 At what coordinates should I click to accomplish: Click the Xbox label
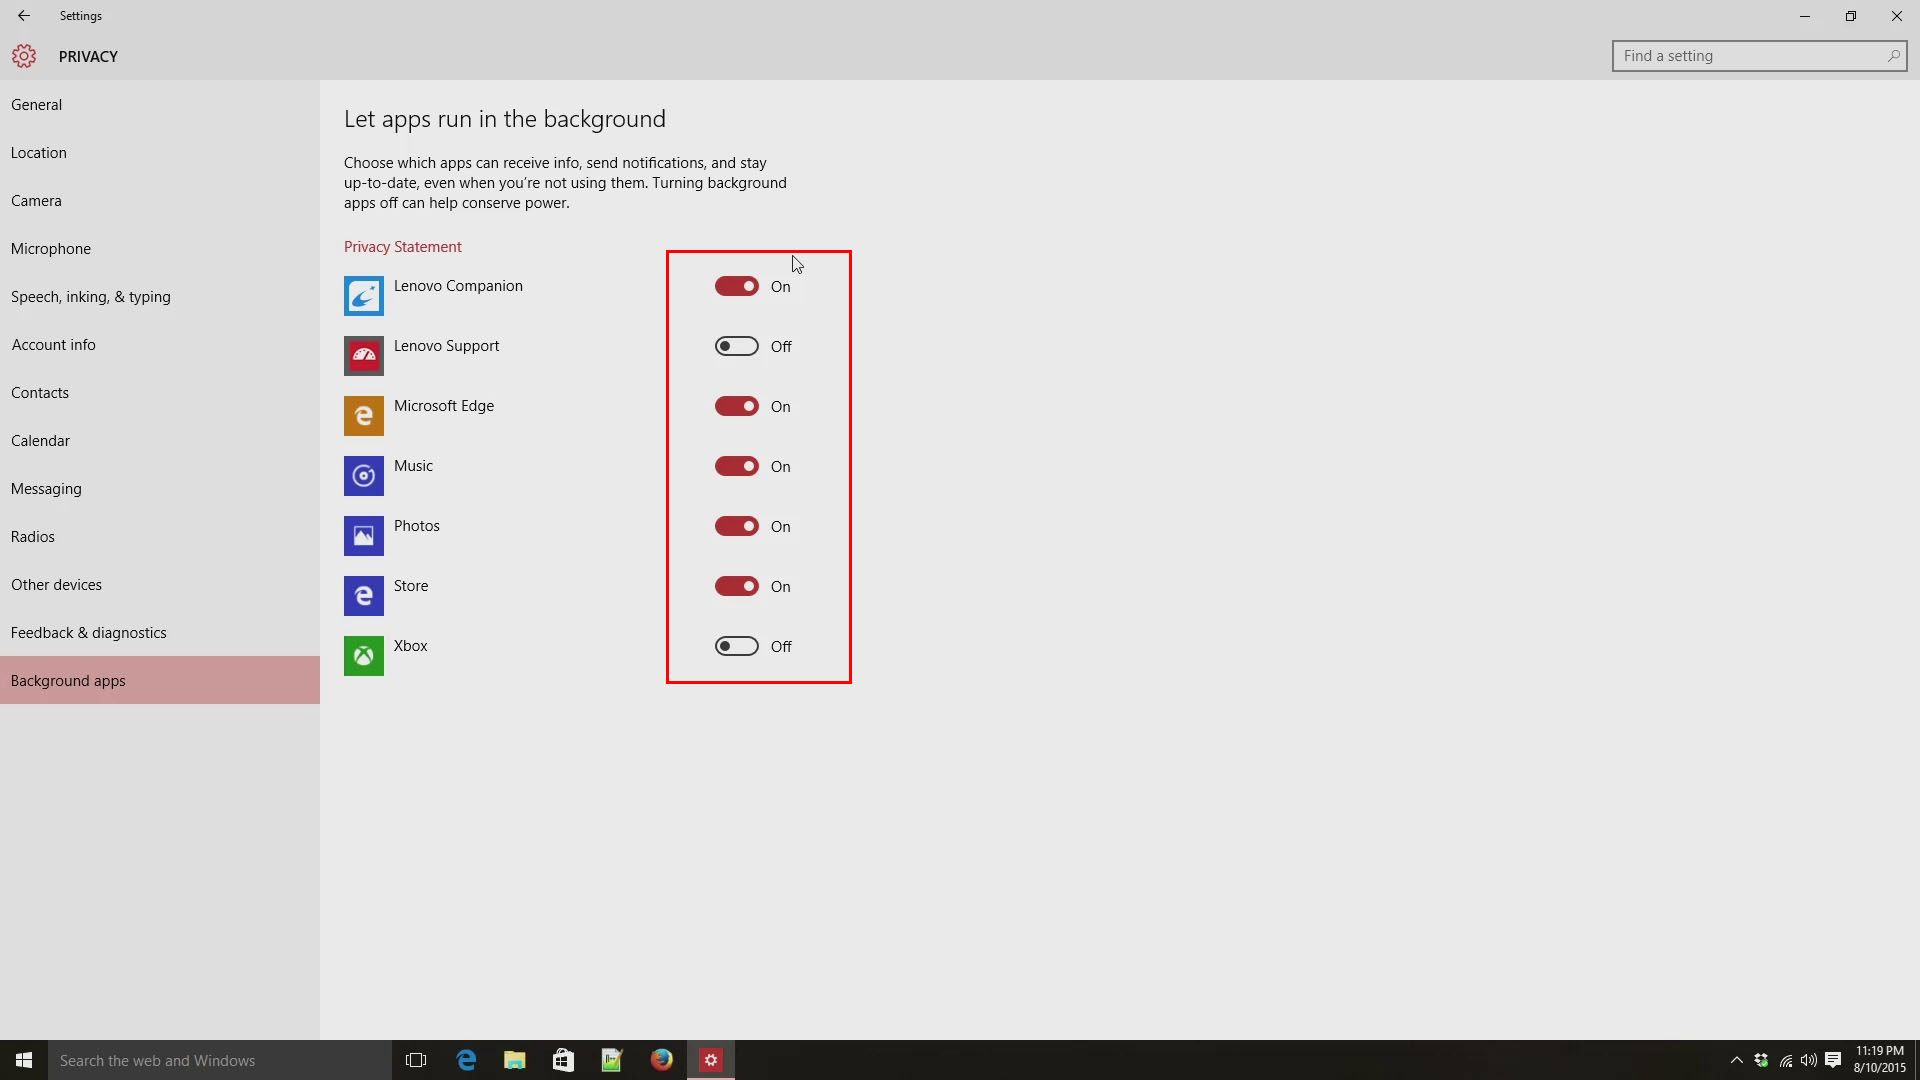coord(411,646)
